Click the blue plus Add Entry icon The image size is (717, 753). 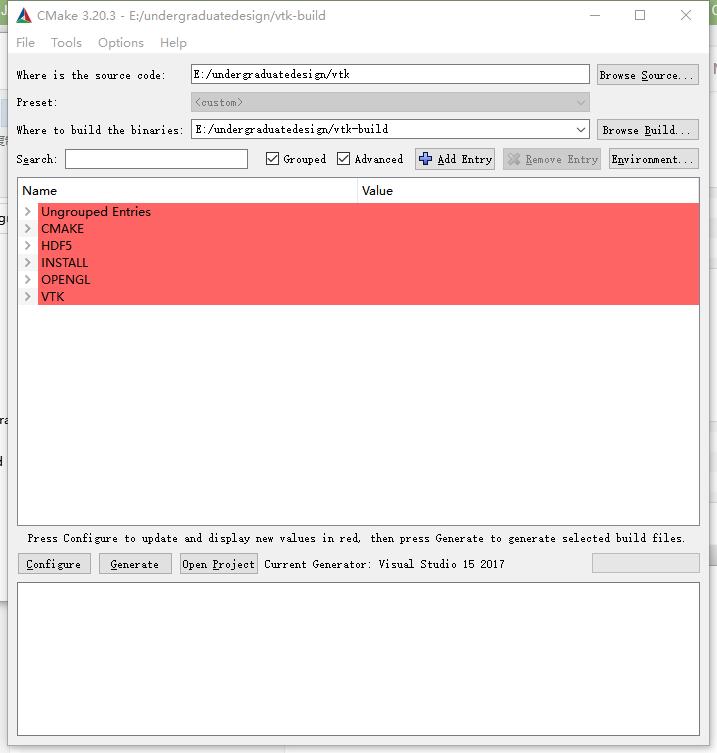pyautogui.click(x=425, y=158)
